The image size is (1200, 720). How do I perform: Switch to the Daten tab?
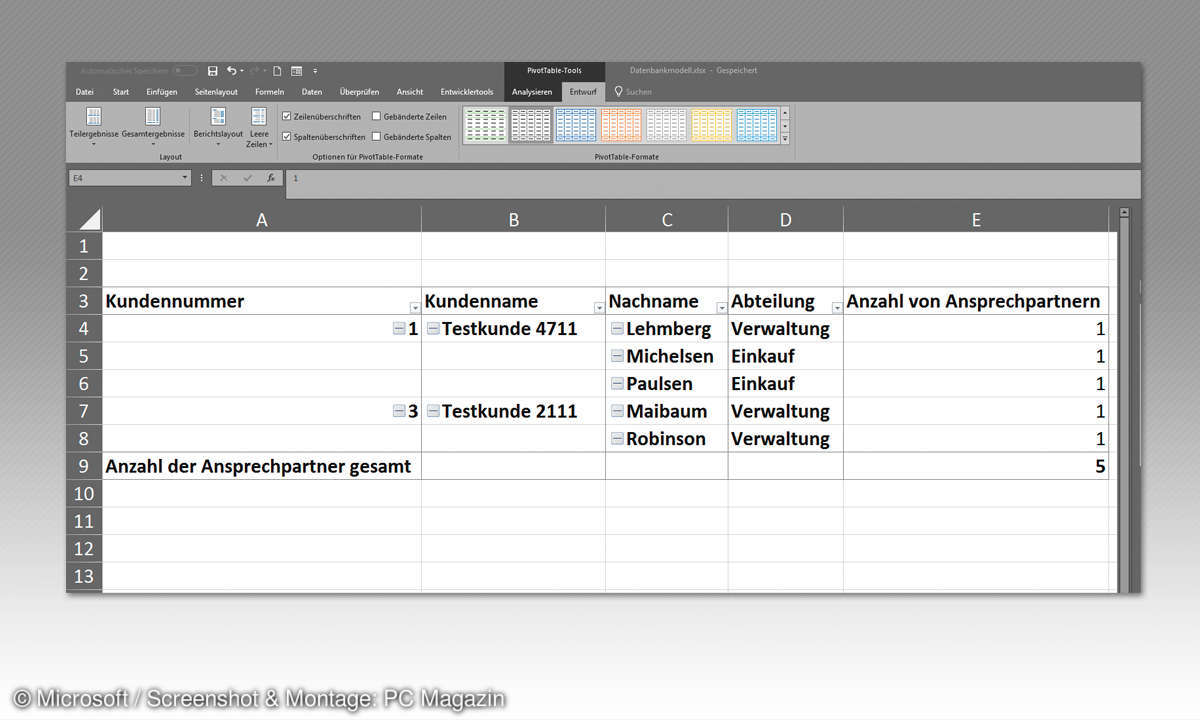pyautogui.click(x=312, y=92)
